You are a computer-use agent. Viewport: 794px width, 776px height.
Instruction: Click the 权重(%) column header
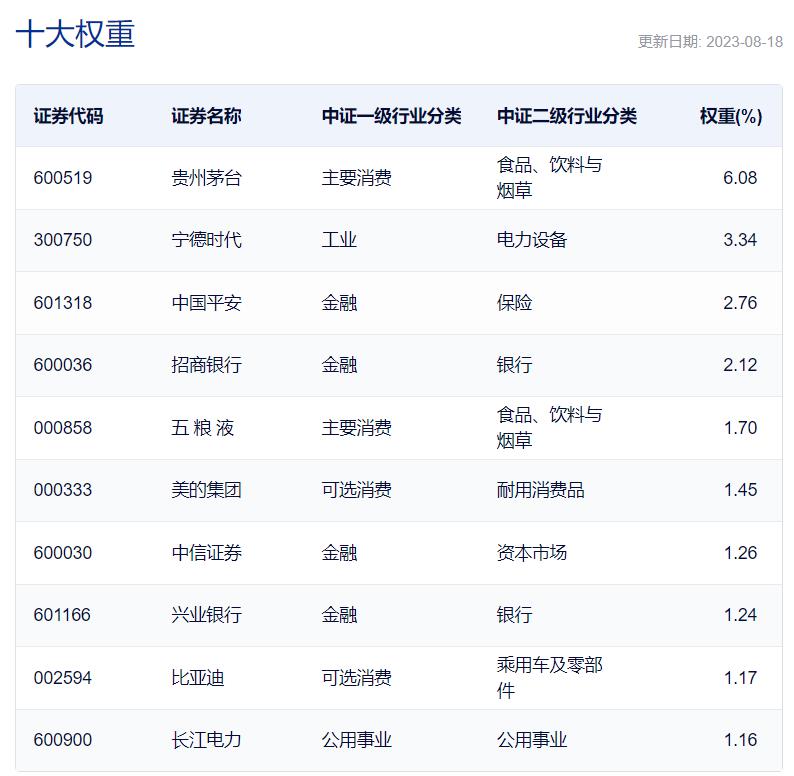[731, 116]
